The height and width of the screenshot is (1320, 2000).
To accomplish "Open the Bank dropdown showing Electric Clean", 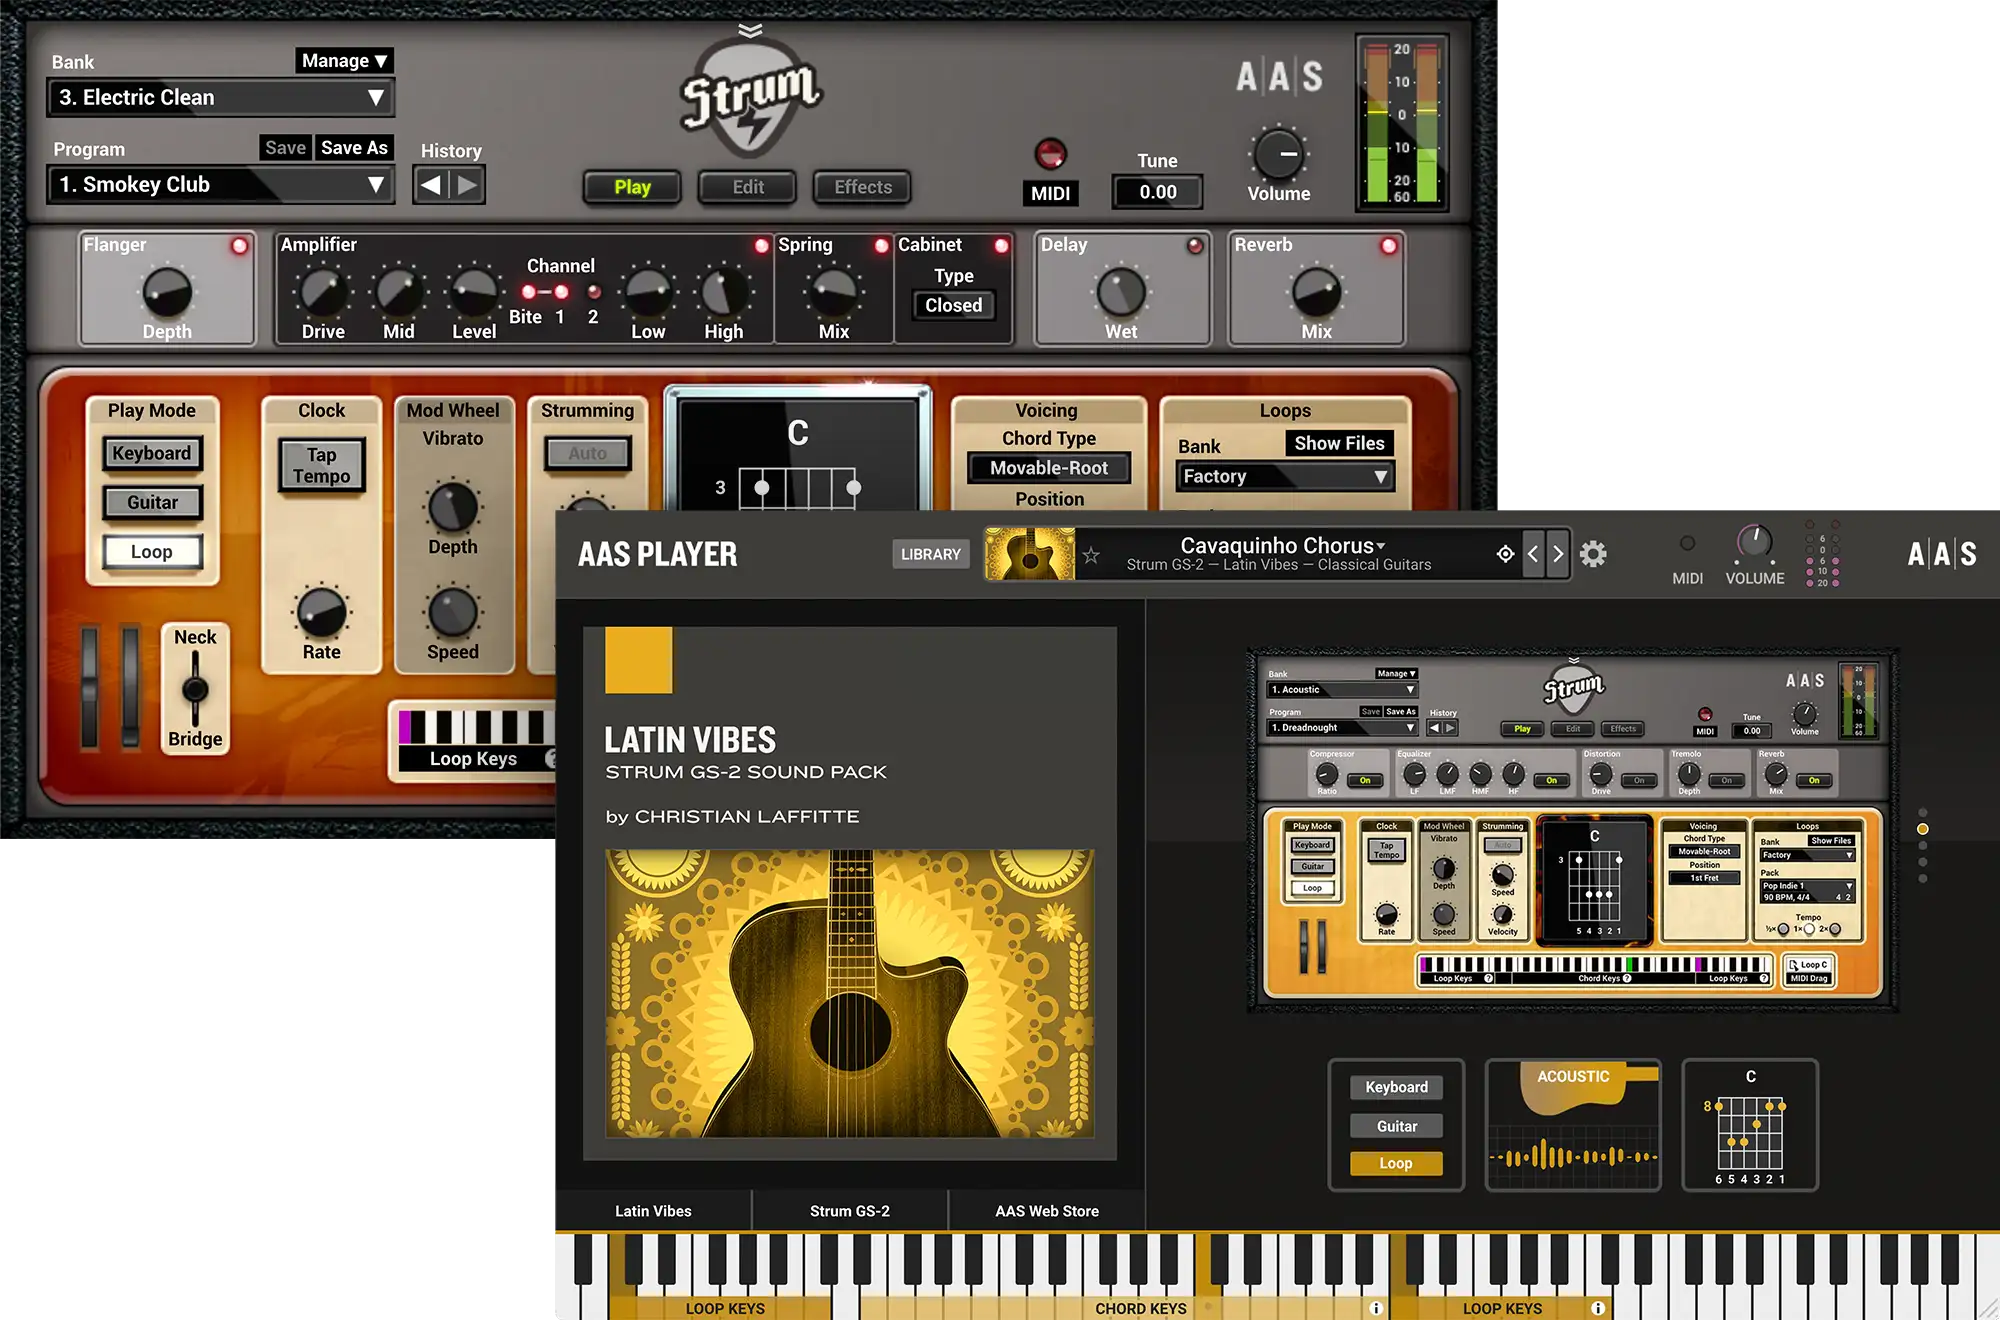I will click(x=221, y=98).
